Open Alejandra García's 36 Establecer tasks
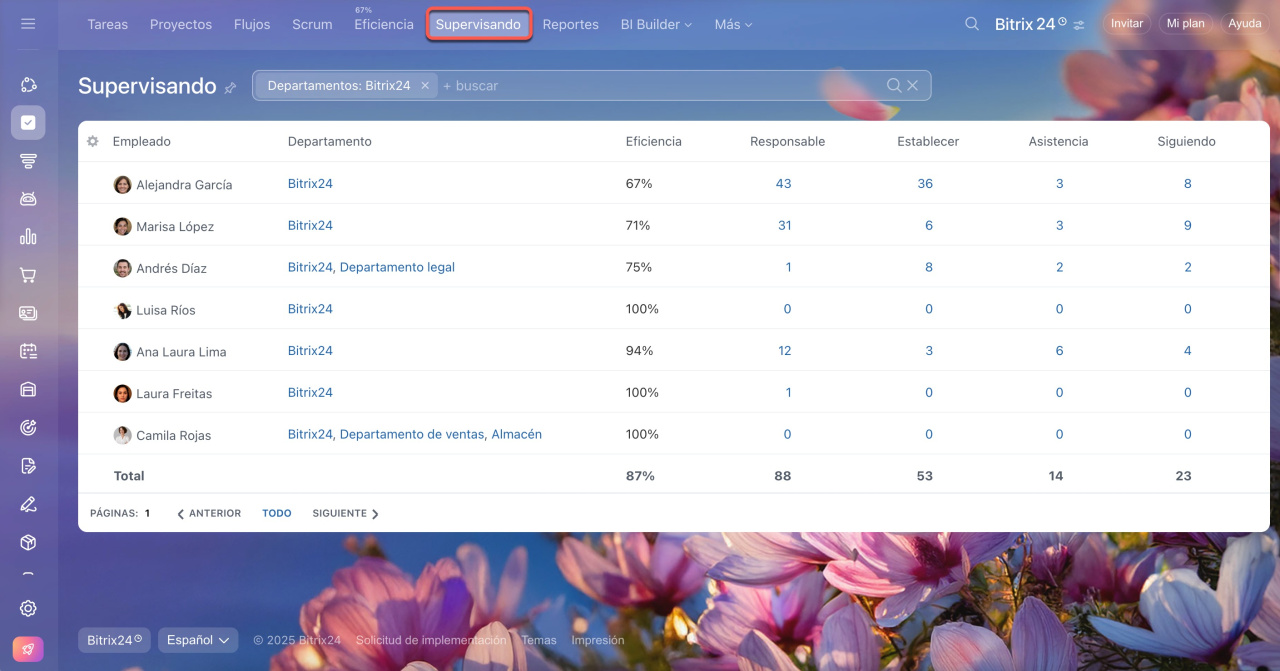Screen dimensions: 1280x671 click(925, 183)
